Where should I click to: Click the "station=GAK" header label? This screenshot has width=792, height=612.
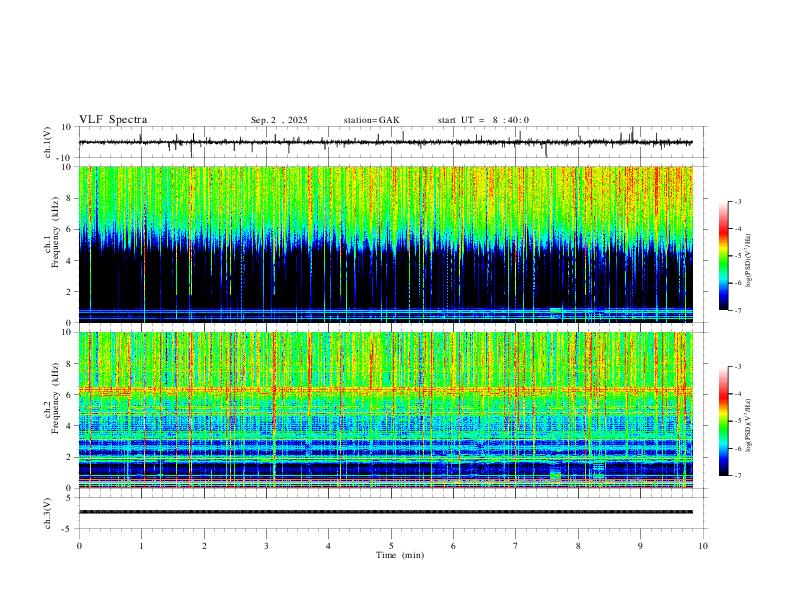coord(371,120)
